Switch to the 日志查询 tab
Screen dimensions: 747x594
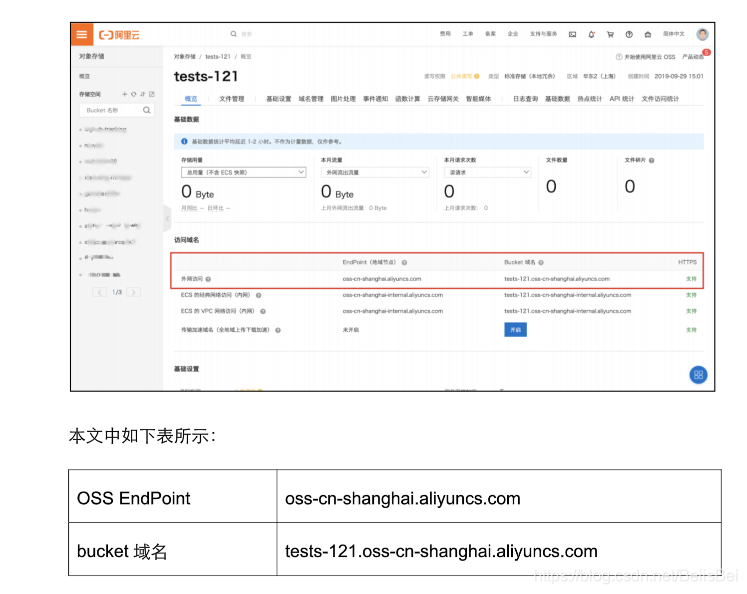(x=525, y=99)
